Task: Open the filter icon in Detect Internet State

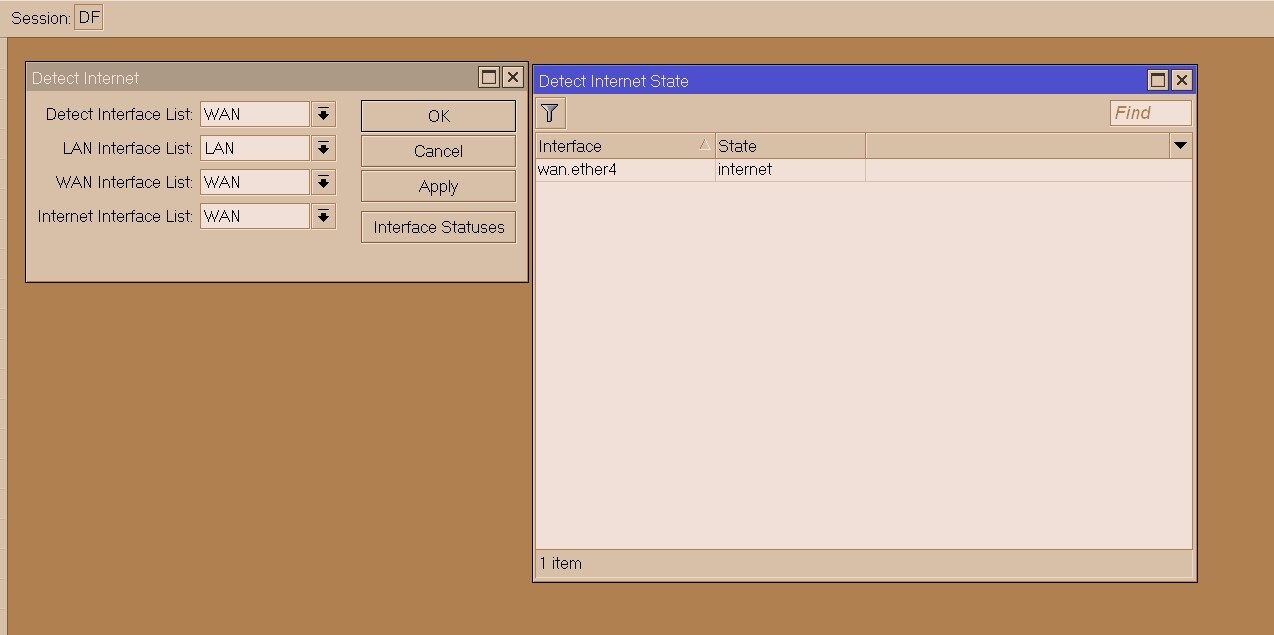Action: point(550,113)
